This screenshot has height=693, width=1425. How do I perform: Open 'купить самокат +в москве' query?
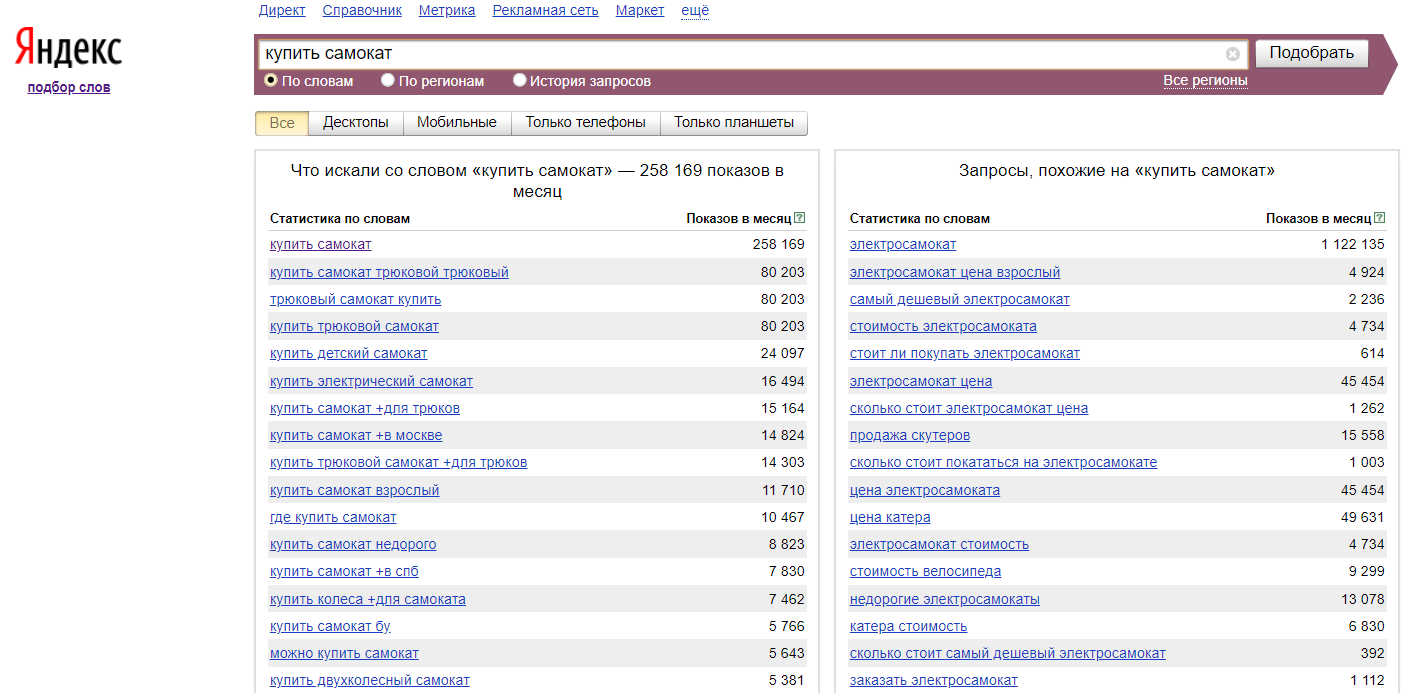tap(356, 435)
